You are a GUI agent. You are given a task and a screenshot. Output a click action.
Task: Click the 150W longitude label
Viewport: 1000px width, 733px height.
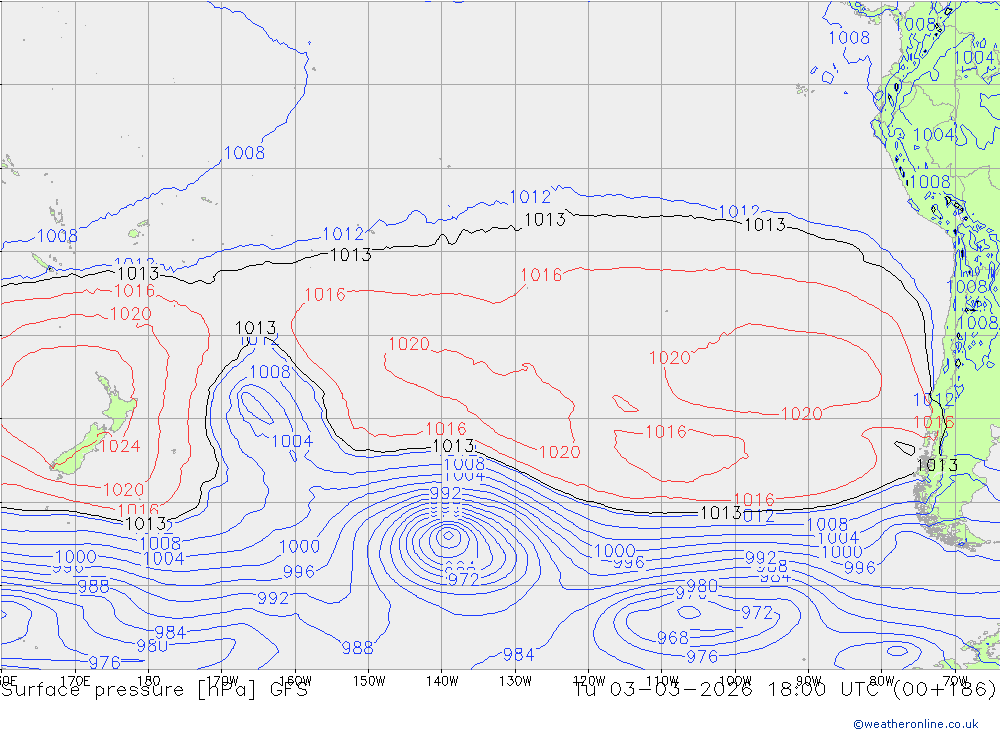tap(369, 681)
